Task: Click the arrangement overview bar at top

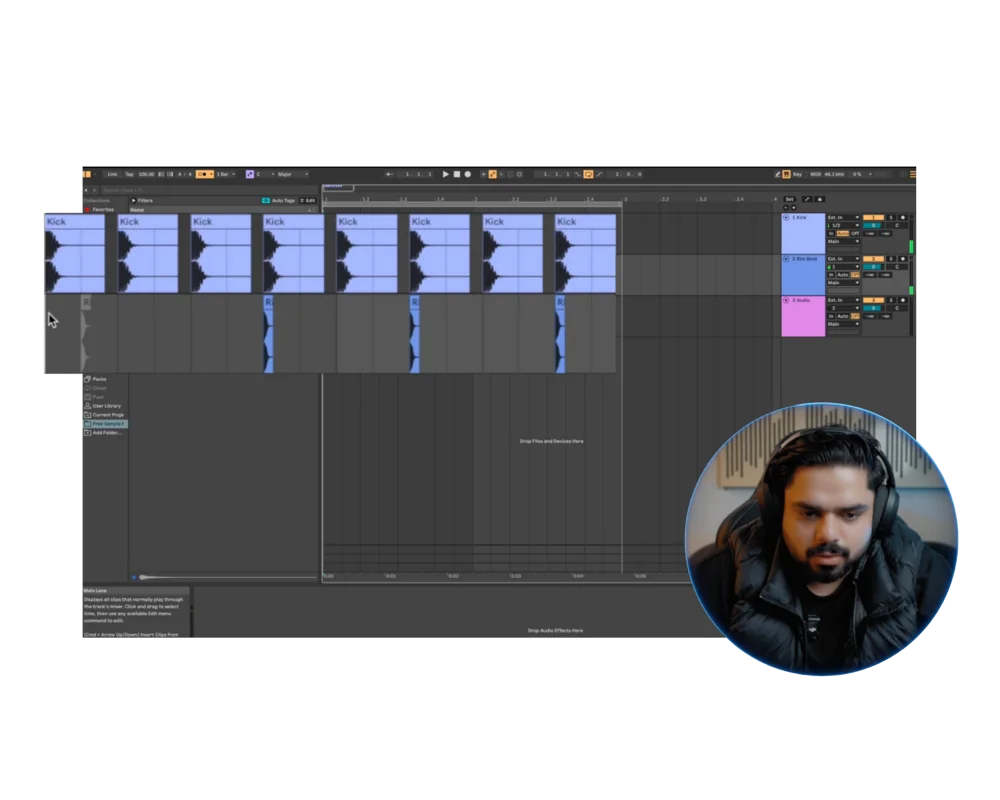Action: point(619,186)
